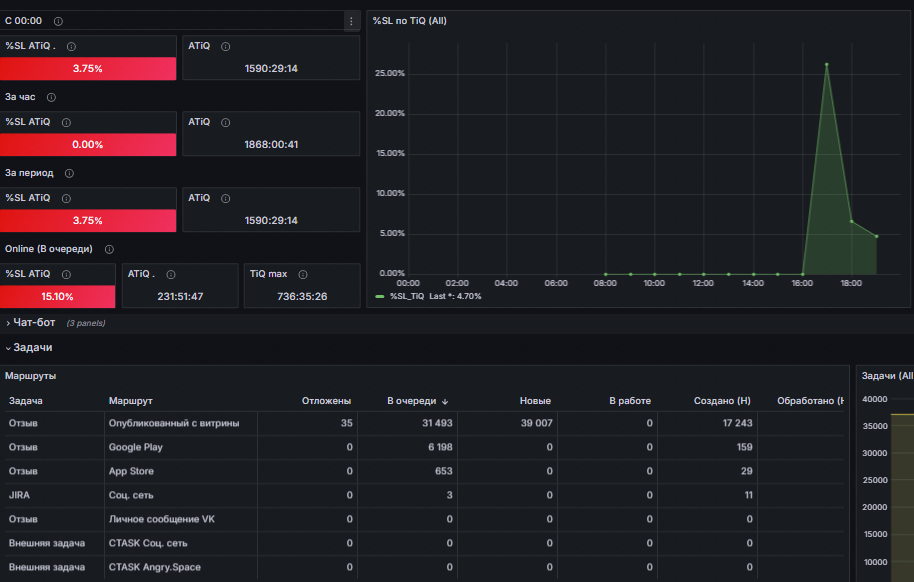Click info icon next to За период
The image size is (914, 582).
[69, 173]
